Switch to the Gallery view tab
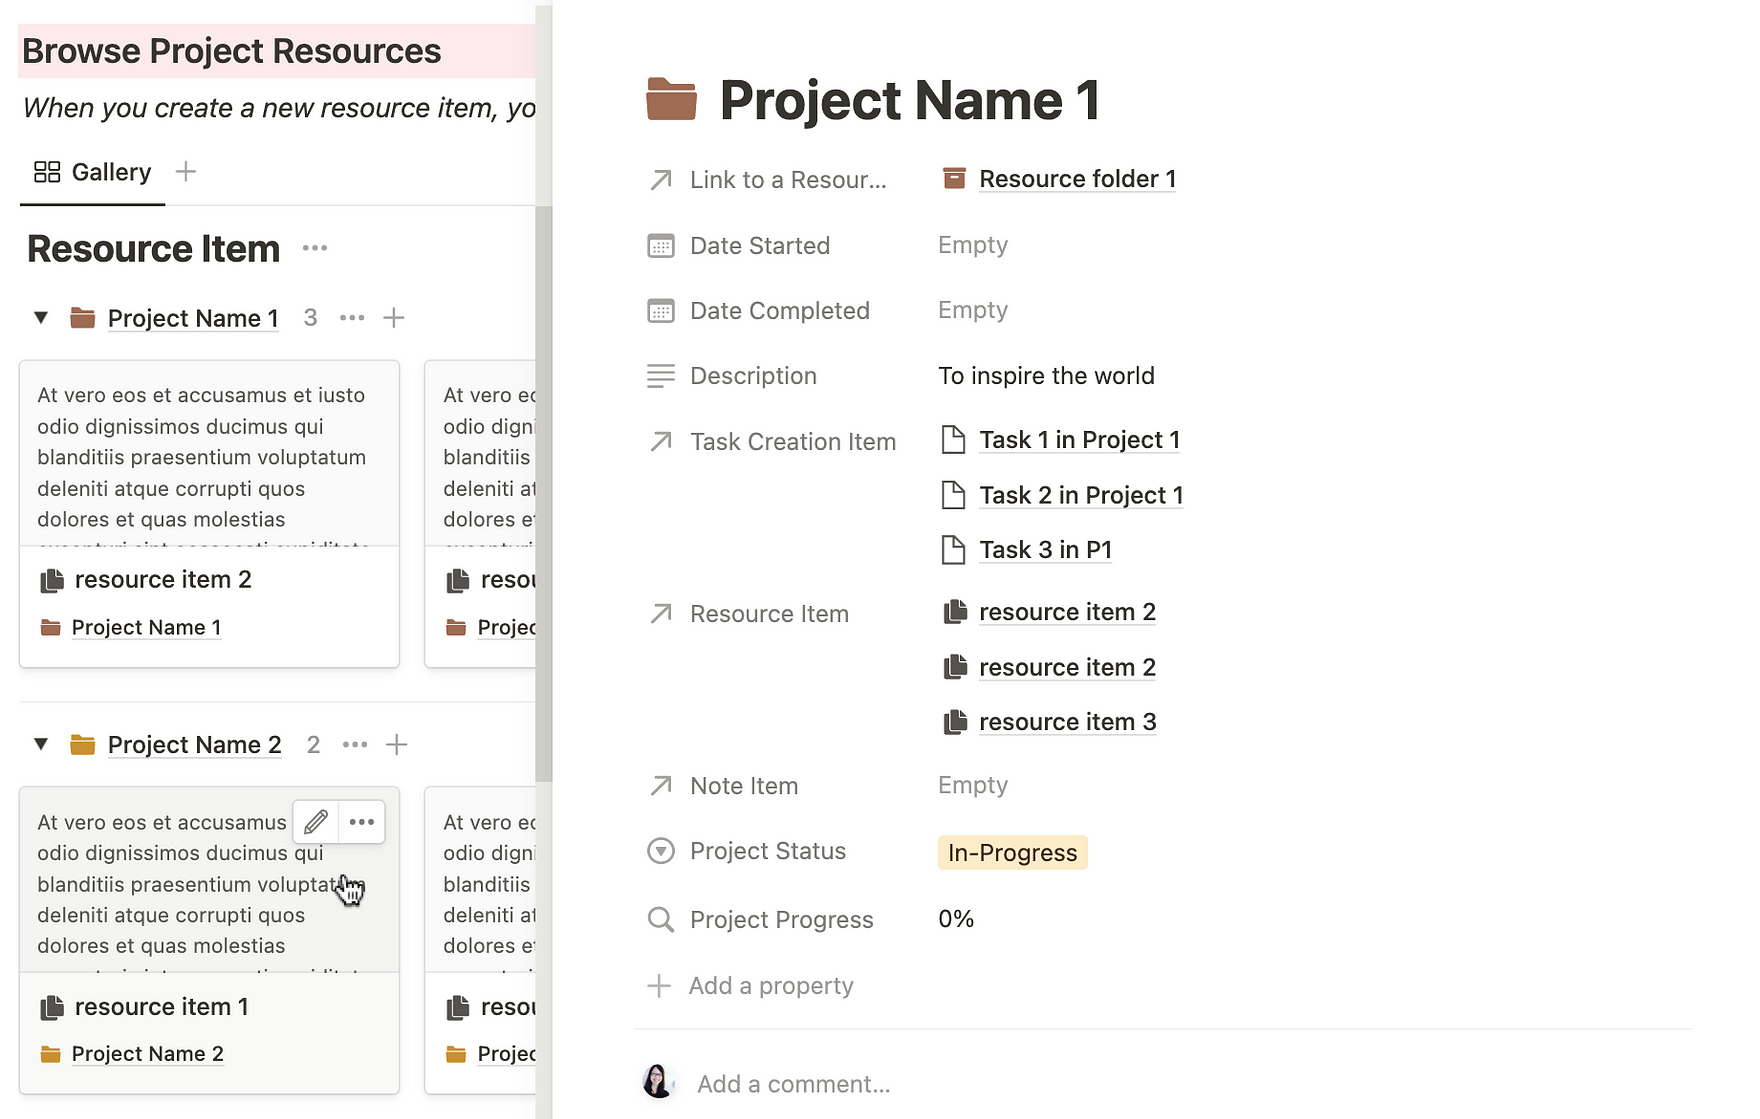Screen dimensions: 1760x1119 tap(93, 172)
